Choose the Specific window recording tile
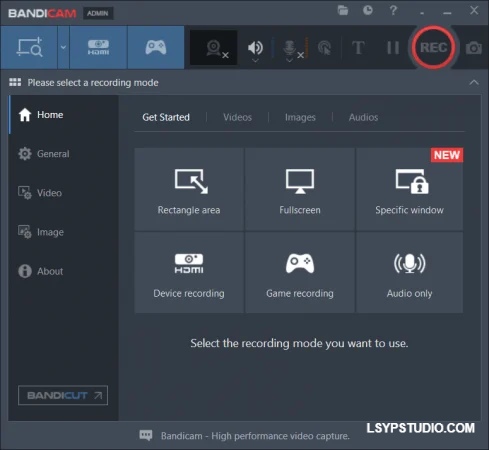Viewport: 489px width, 450px height. pyautogui.click(x=409, y=189)
